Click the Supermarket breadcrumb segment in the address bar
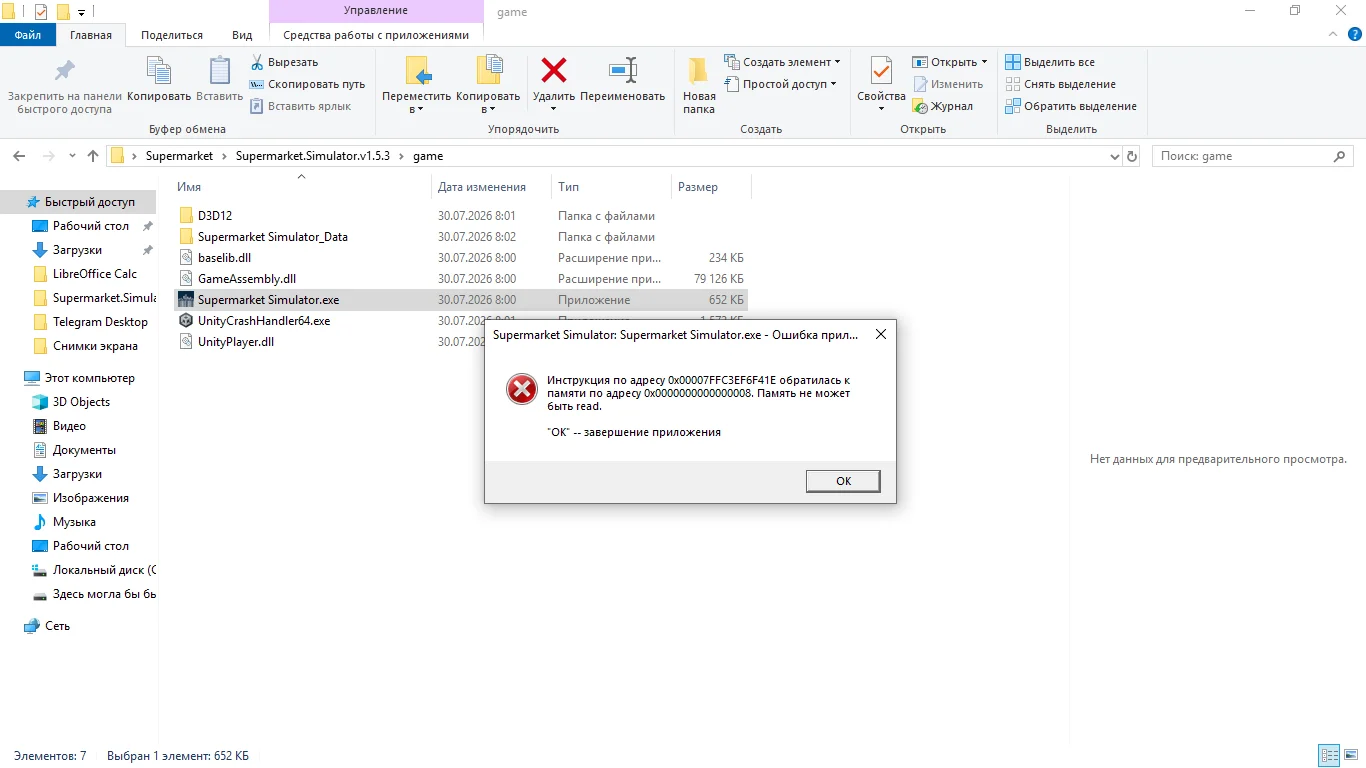Image resolution: width=1366 pixels, height=768 pixels. pos(179,156)
